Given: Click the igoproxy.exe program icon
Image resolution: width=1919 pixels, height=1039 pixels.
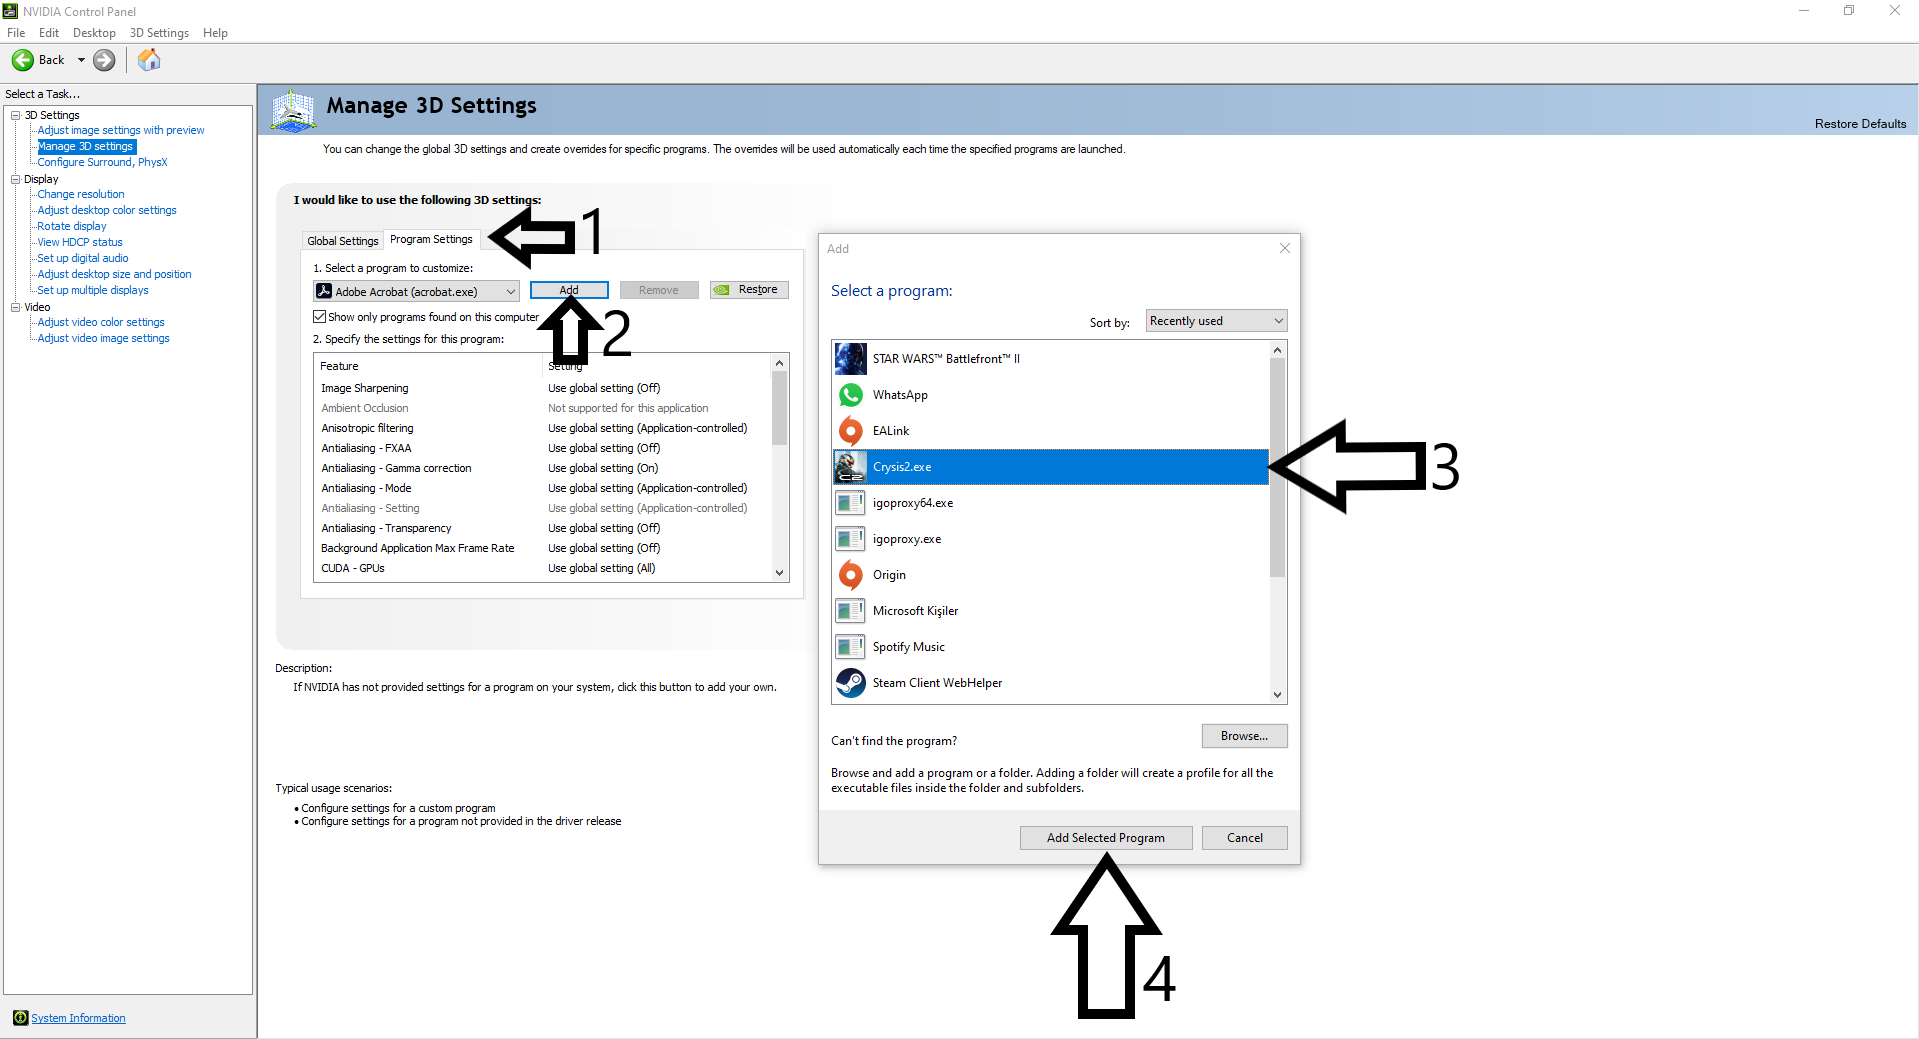Looking at the screenshot, I should point(851,539).
